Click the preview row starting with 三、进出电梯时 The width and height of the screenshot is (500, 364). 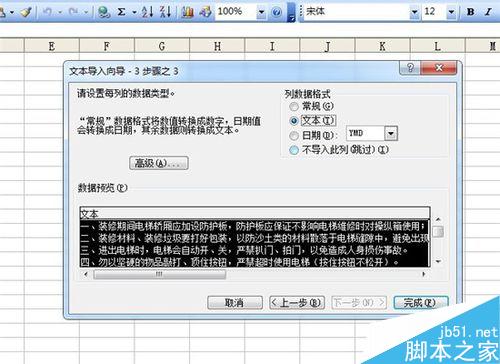[255, 250]
